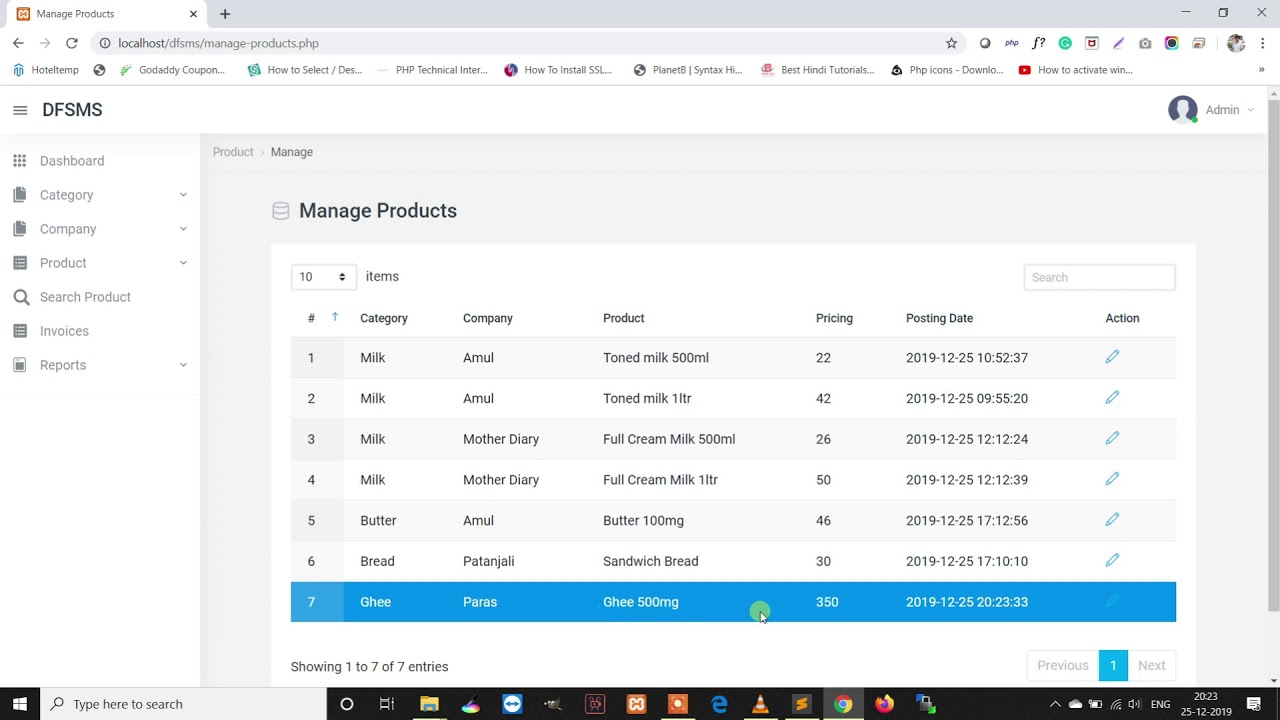Open Firefox from taskbar
The image size is (1280, 720).
tap(884, 704)
